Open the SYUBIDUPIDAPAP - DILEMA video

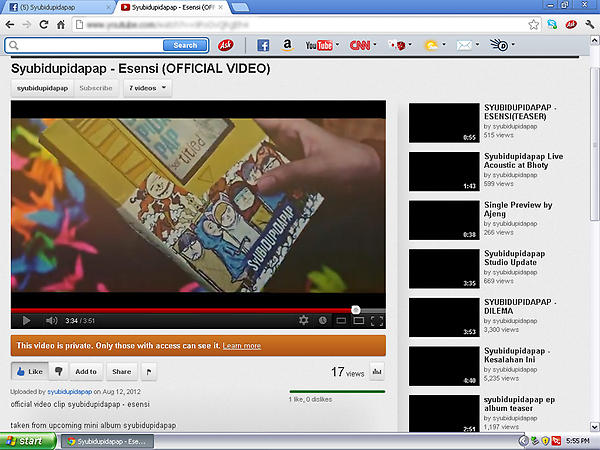[444, 317]
